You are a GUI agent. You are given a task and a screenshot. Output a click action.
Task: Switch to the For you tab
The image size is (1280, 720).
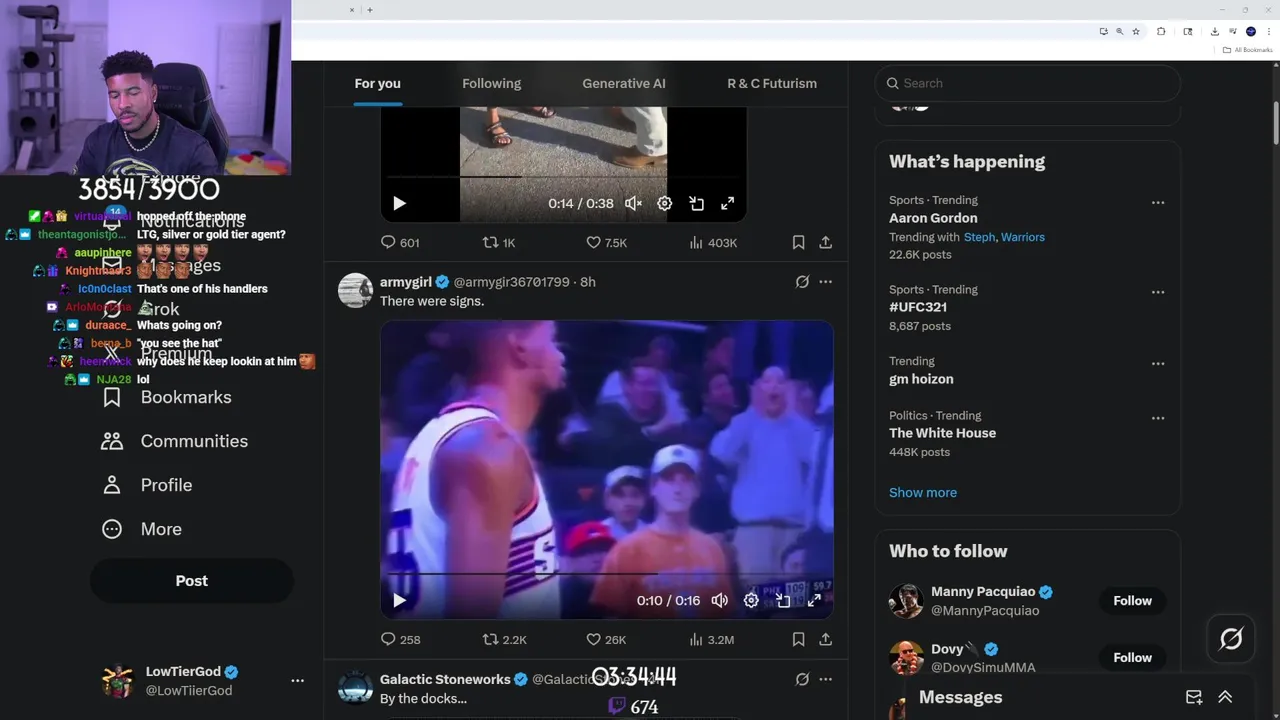377,84
